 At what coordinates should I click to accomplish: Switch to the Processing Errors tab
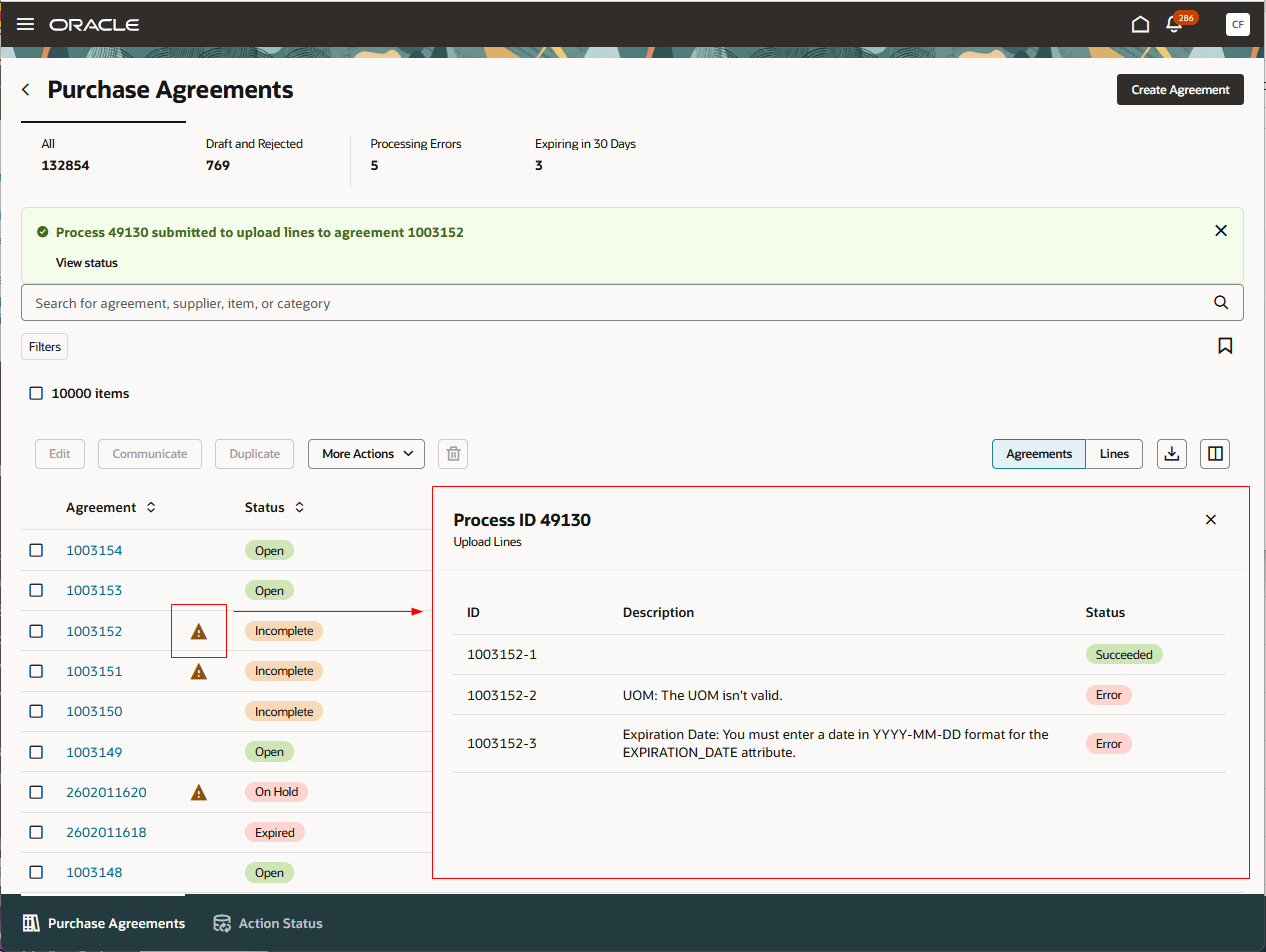[415, 154]
